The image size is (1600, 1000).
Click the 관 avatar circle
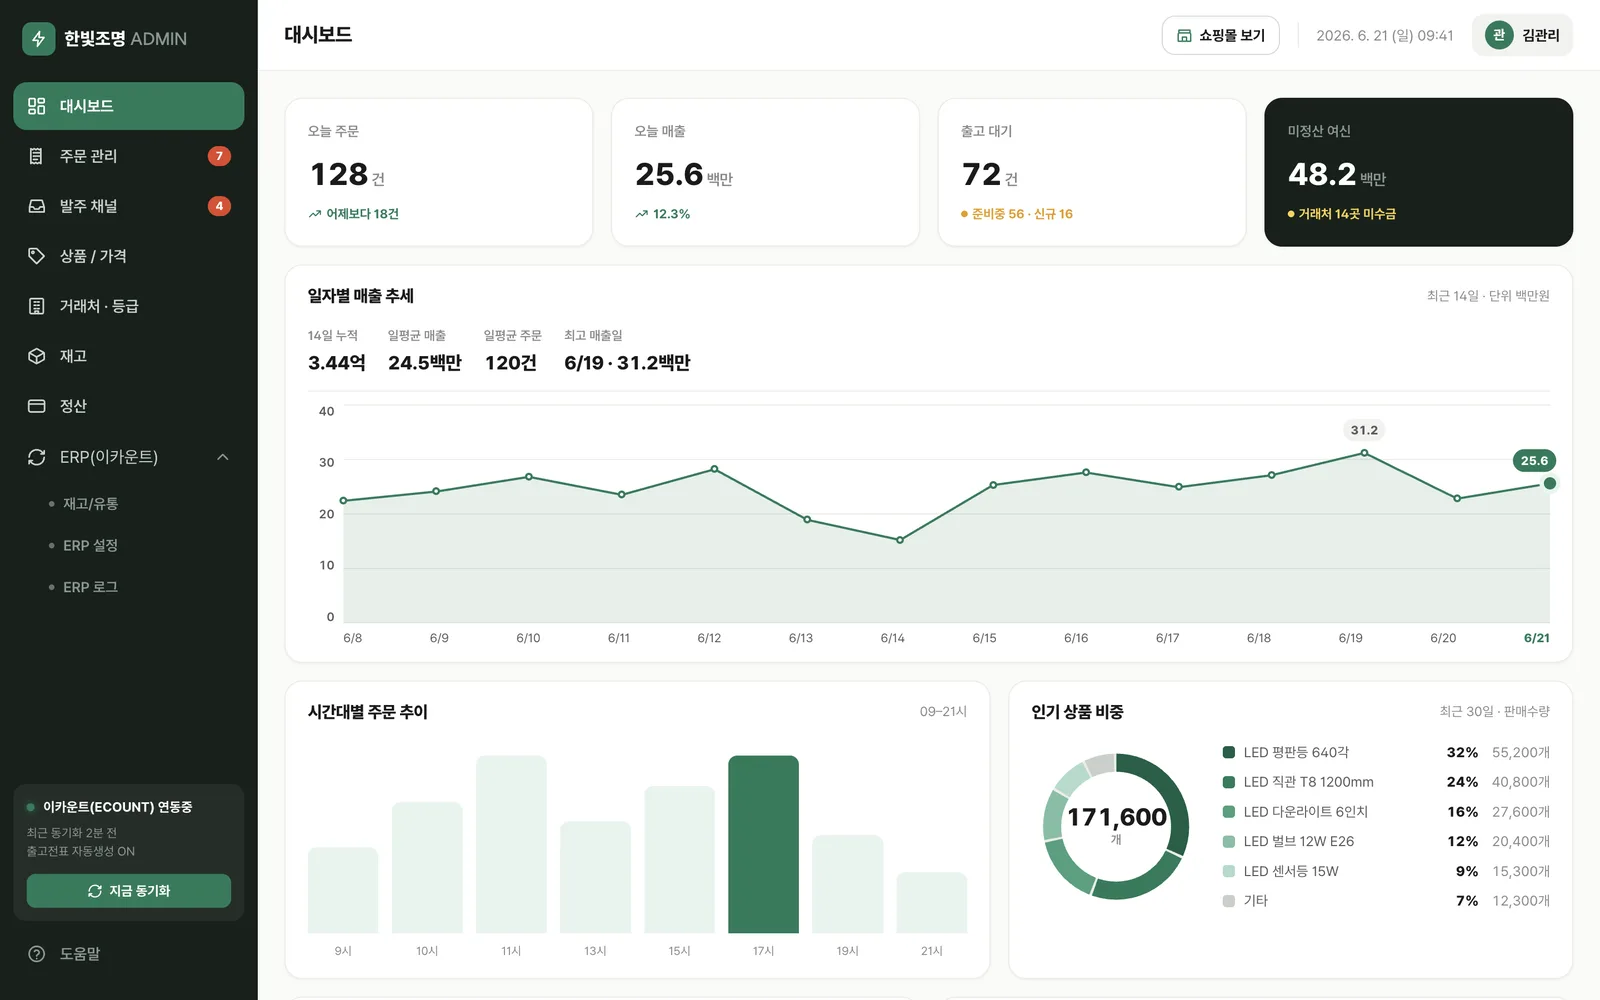point(1499,35)
